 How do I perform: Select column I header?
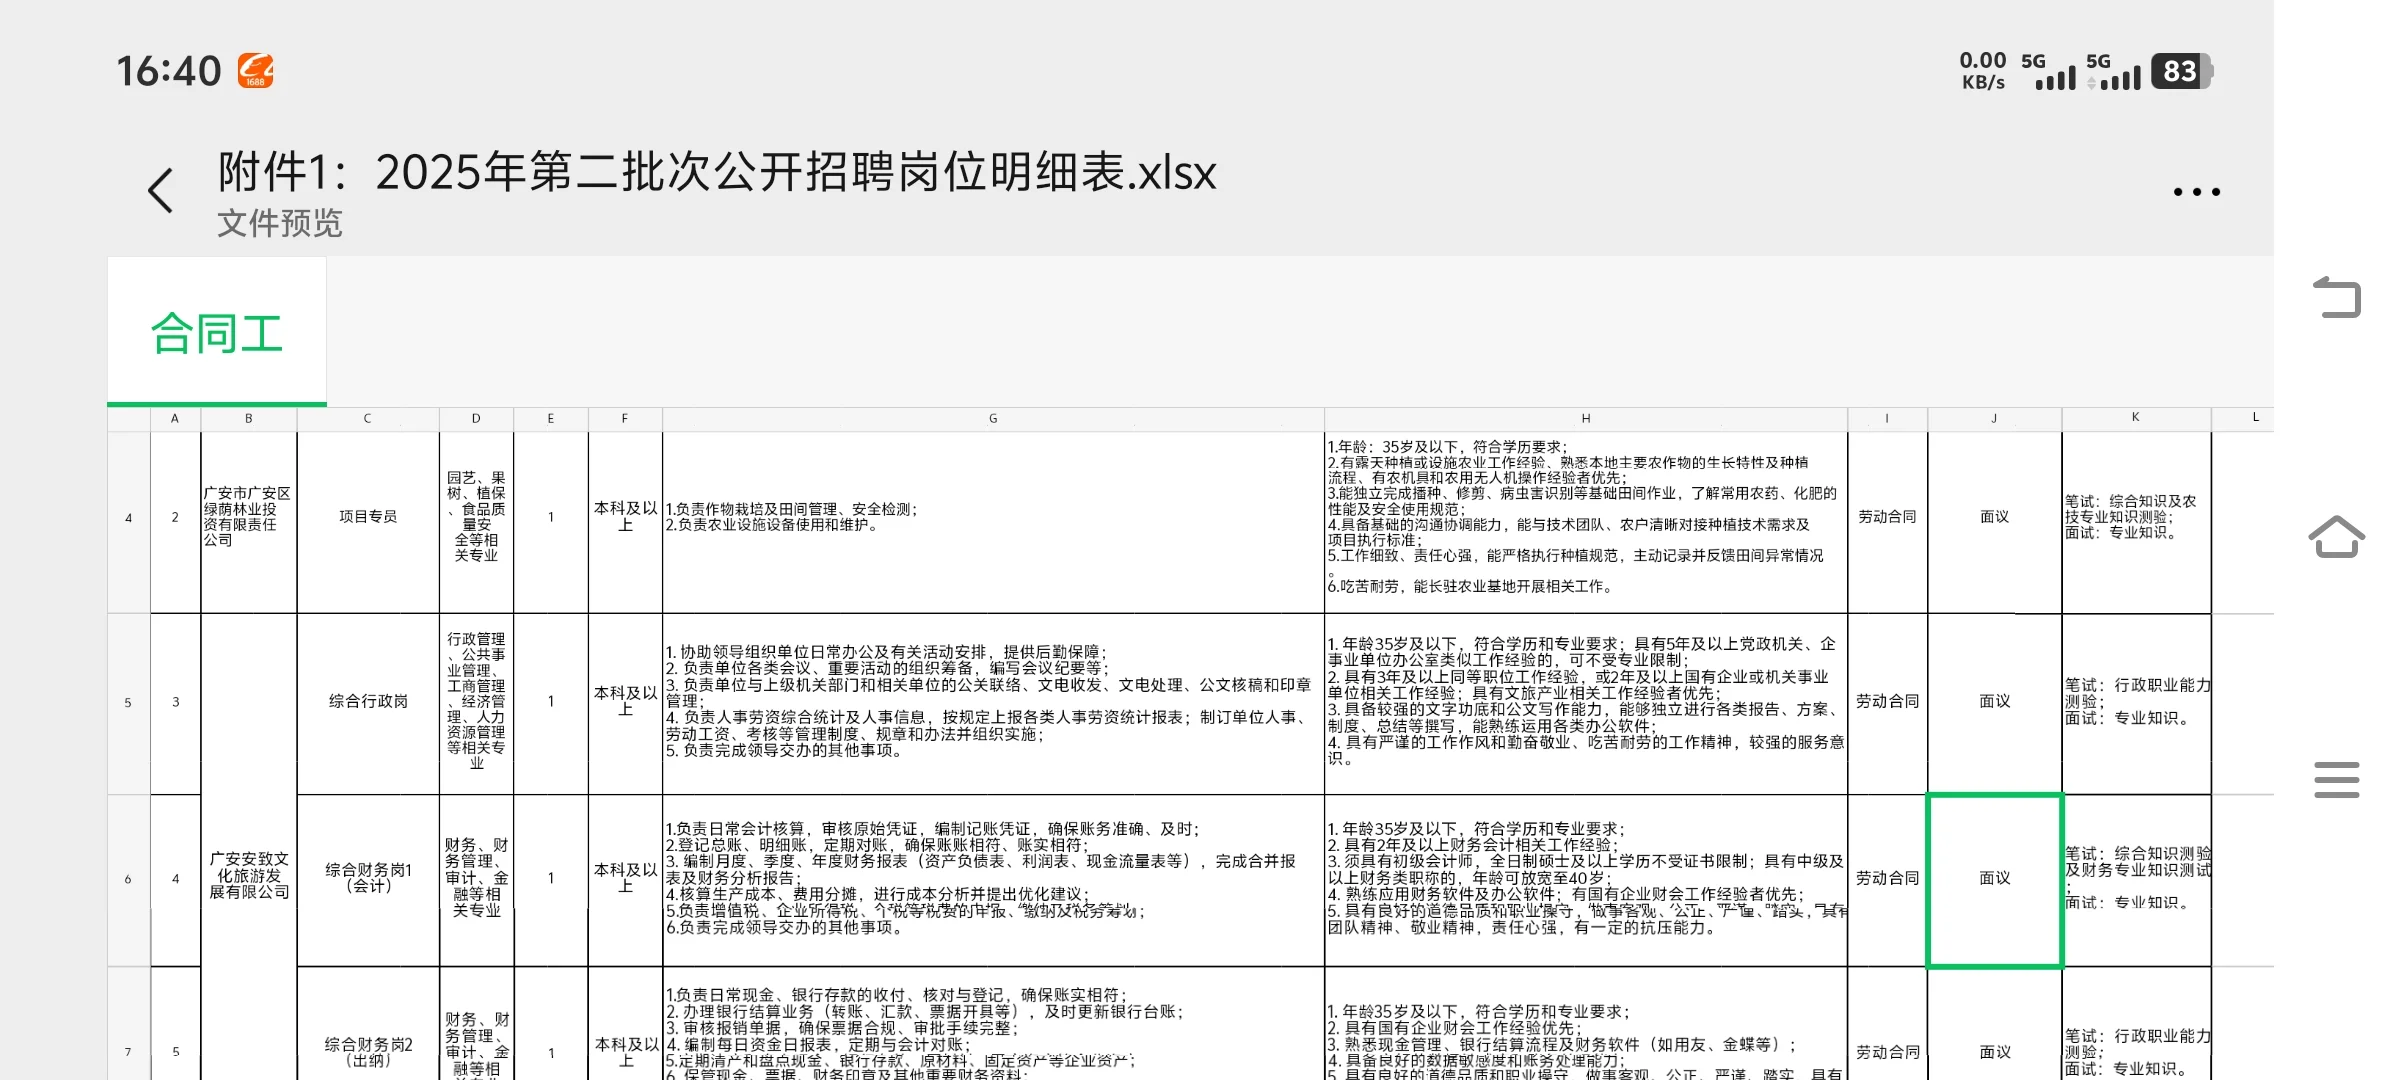[1887, 419]
